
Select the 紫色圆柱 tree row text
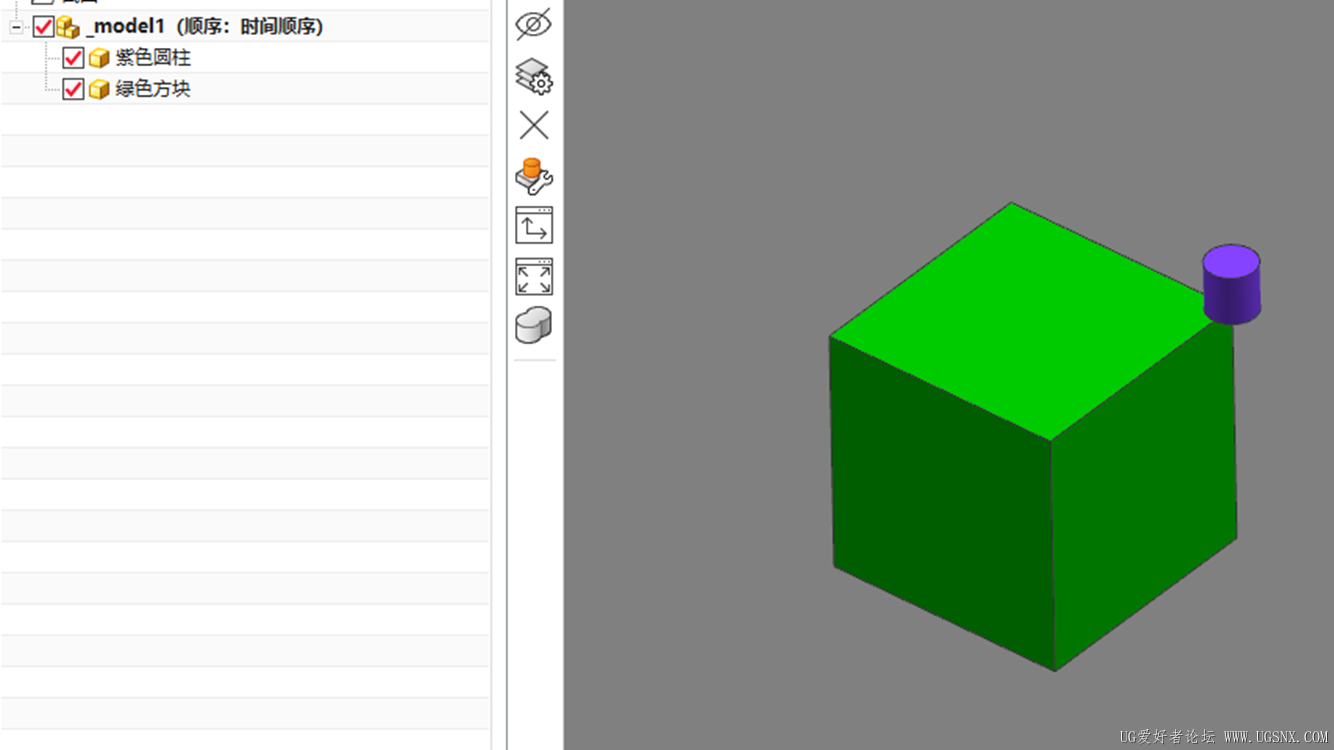coord(153,58)
